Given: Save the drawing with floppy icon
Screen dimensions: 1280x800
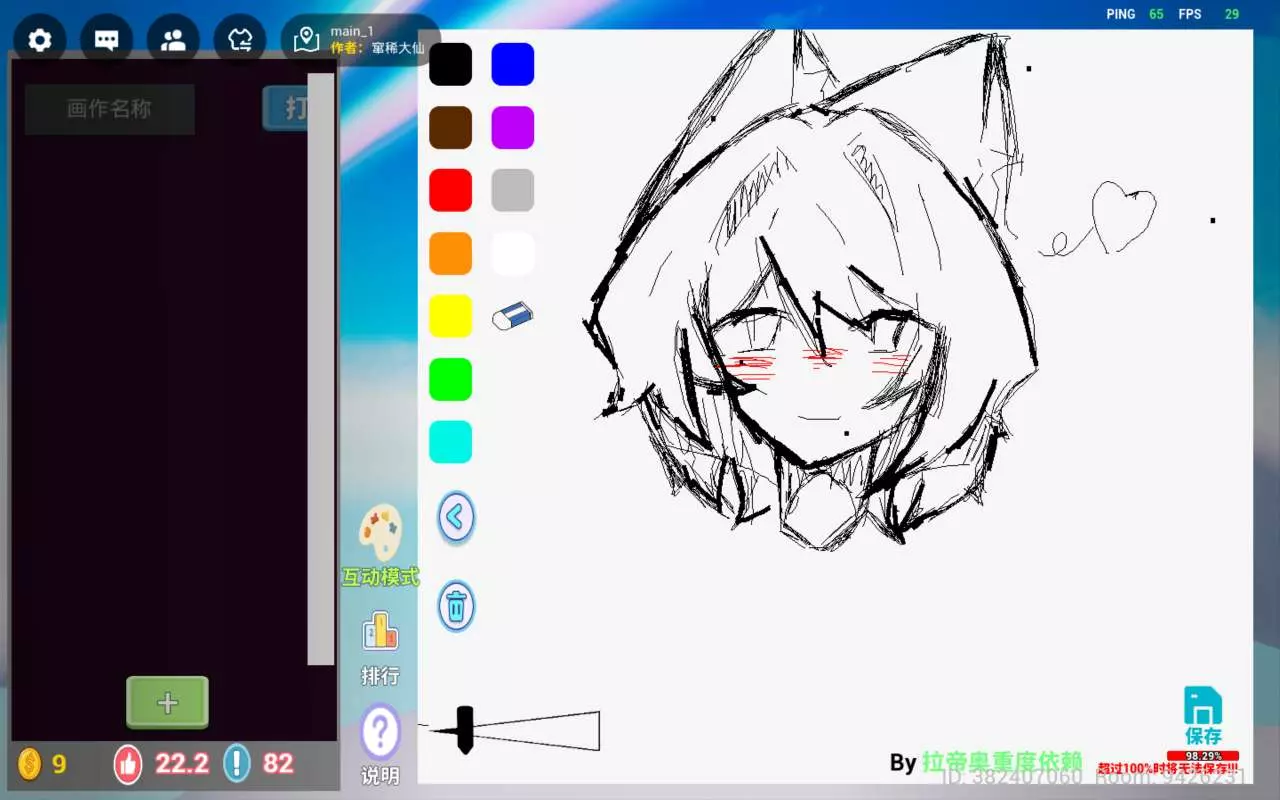Looking at the screenshot, I should (x=1203, y=705).
